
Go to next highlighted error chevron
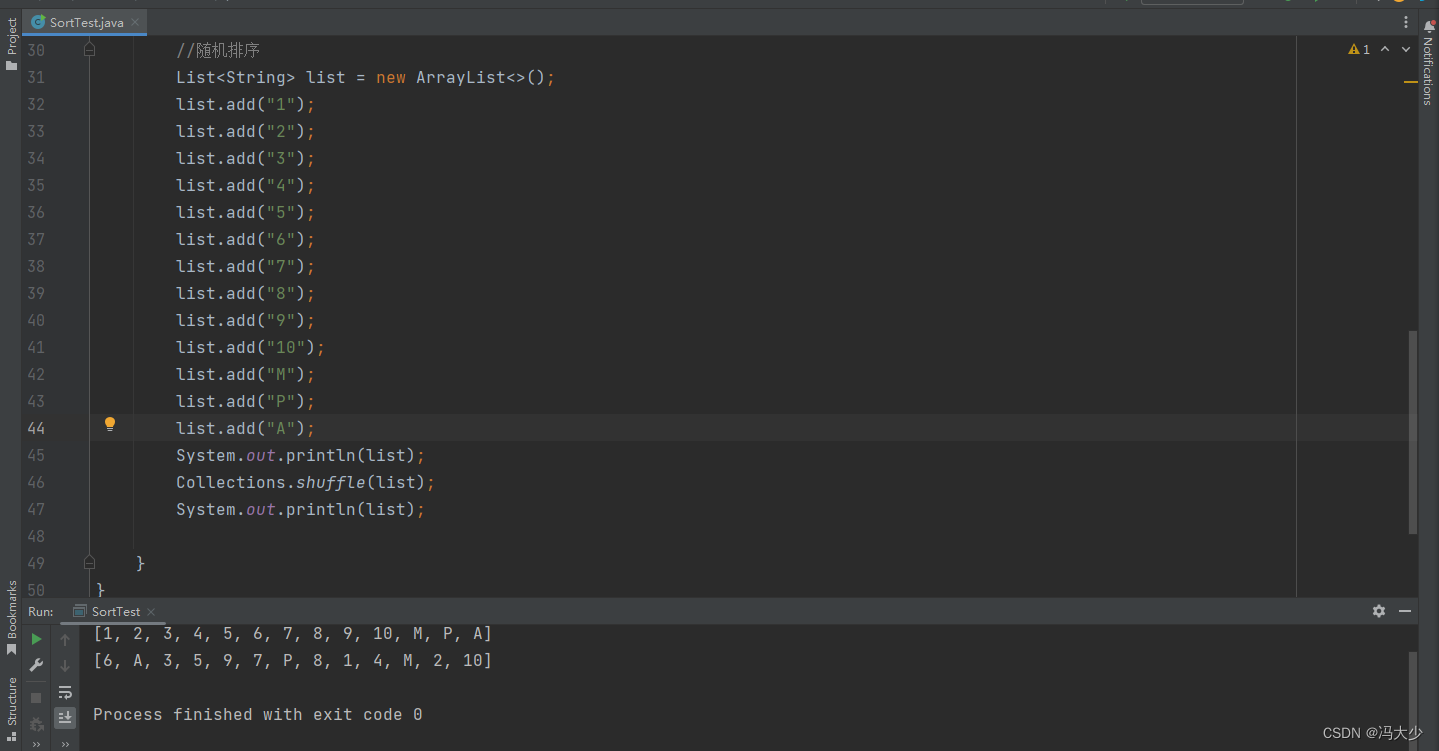1406,49
